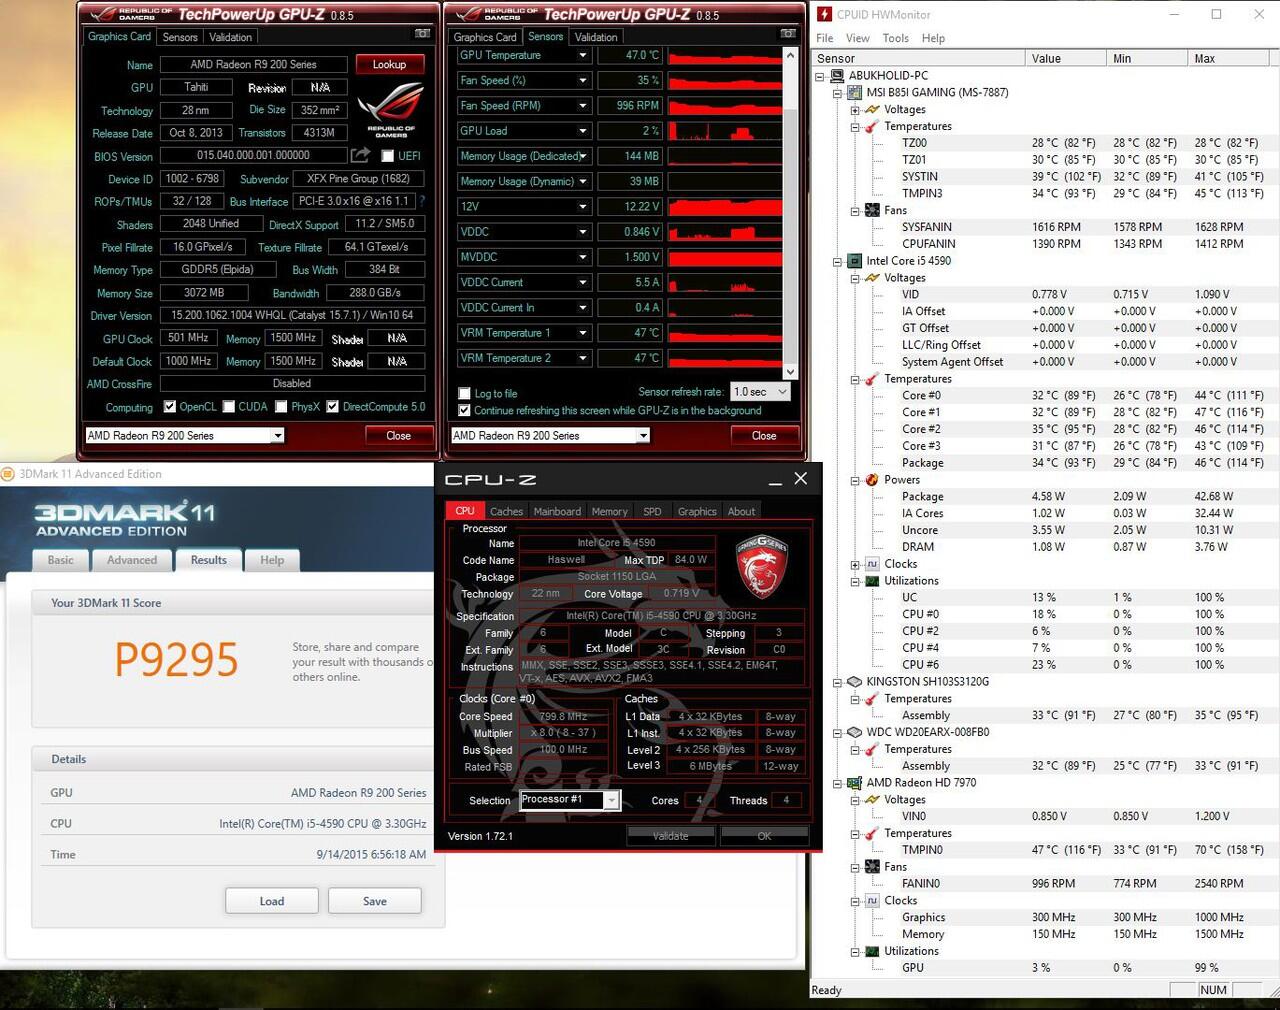Click the KINGSTON SH103S3120G drive icon

855,682
